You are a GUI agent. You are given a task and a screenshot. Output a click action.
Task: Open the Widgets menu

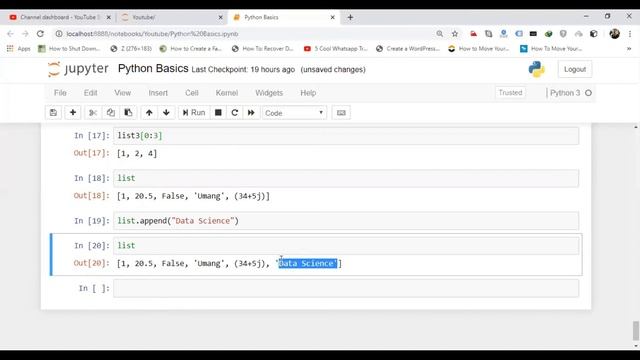point(269,93)
